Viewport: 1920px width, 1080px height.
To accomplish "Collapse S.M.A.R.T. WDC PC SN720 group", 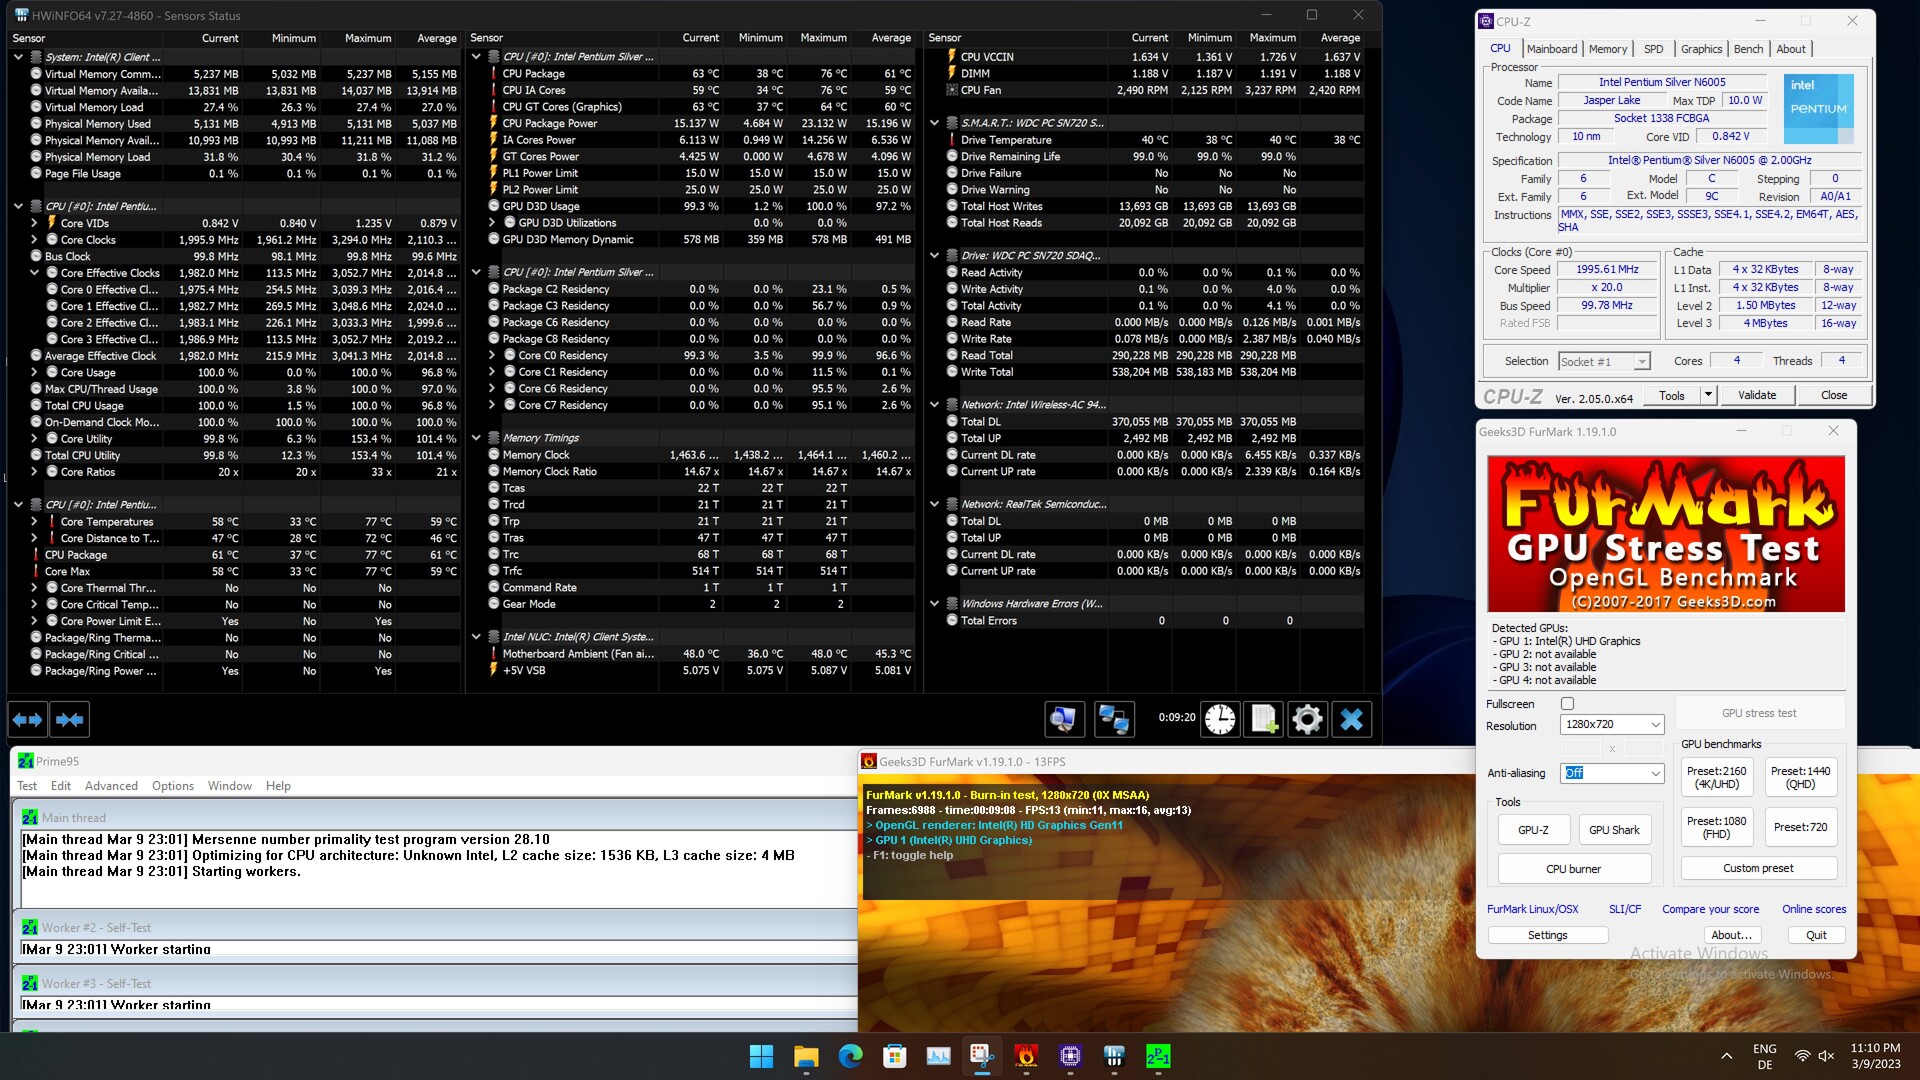I will 934,123.
